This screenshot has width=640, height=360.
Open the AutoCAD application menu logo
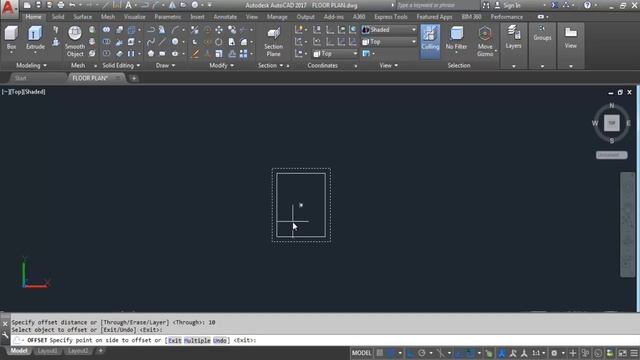(9, 8)
